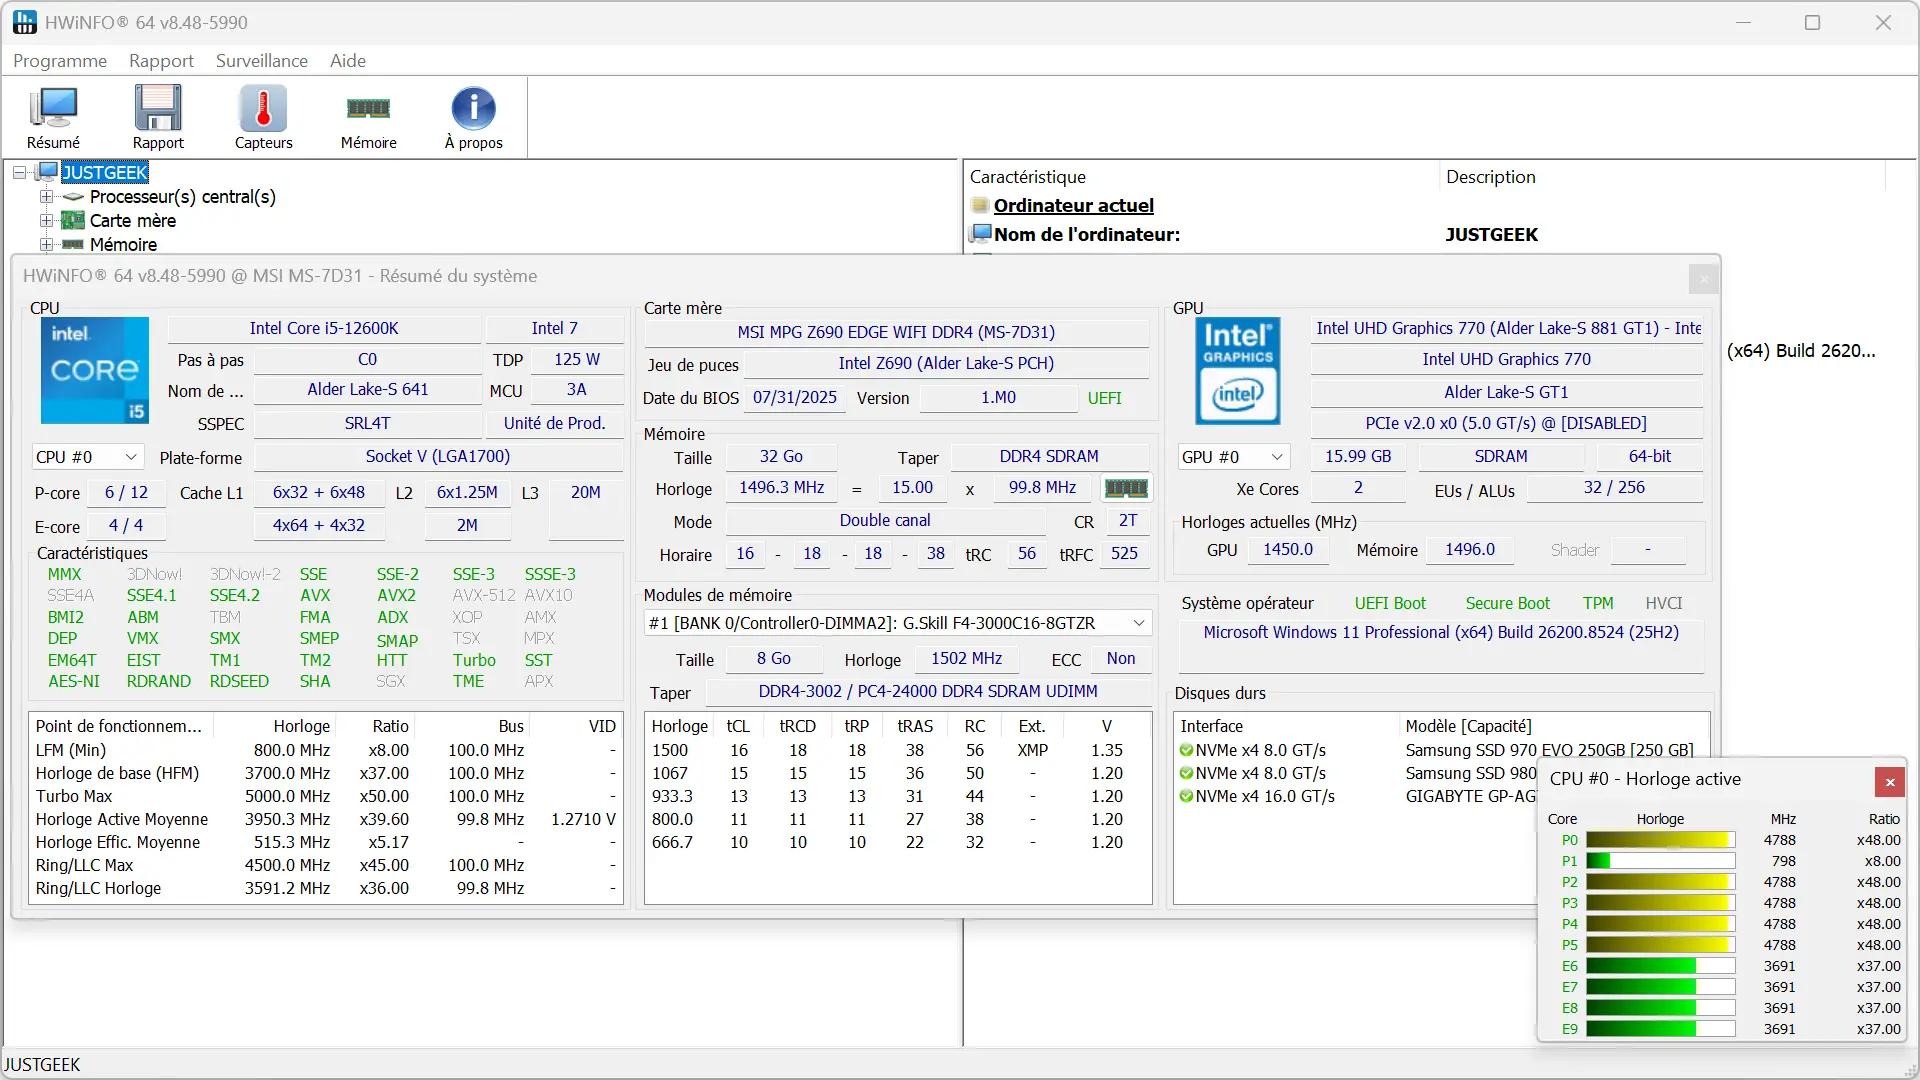Click the P1 core clock bar
1920x1080 pixels.
click(x=1660, y=861)
